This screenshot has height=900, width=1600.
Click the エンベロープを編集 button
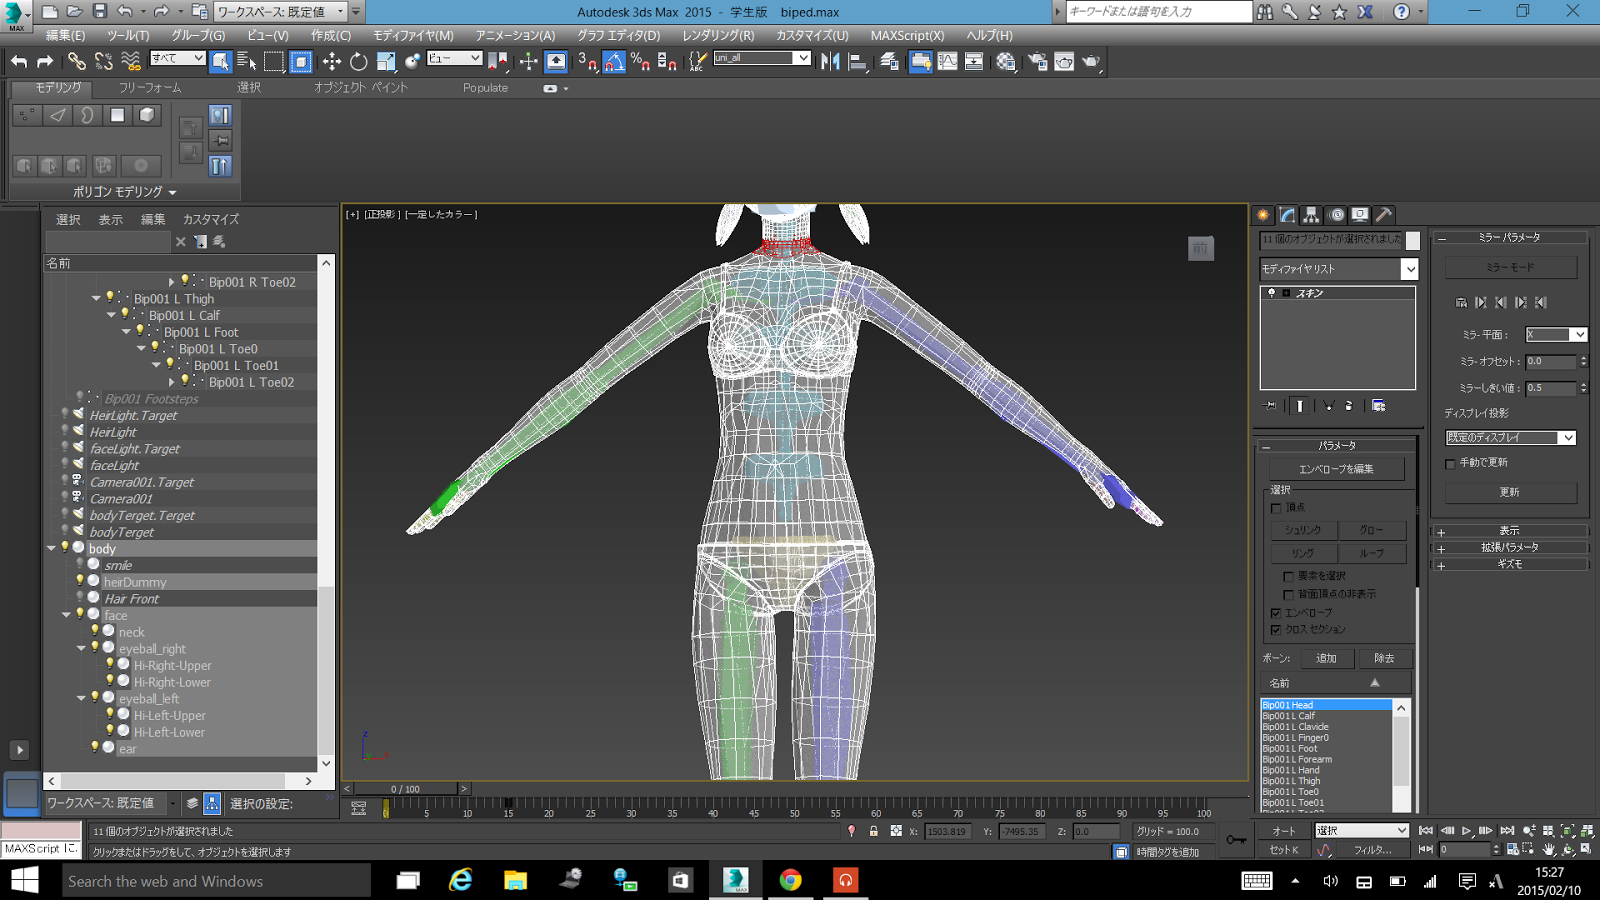pos(1336,469)
